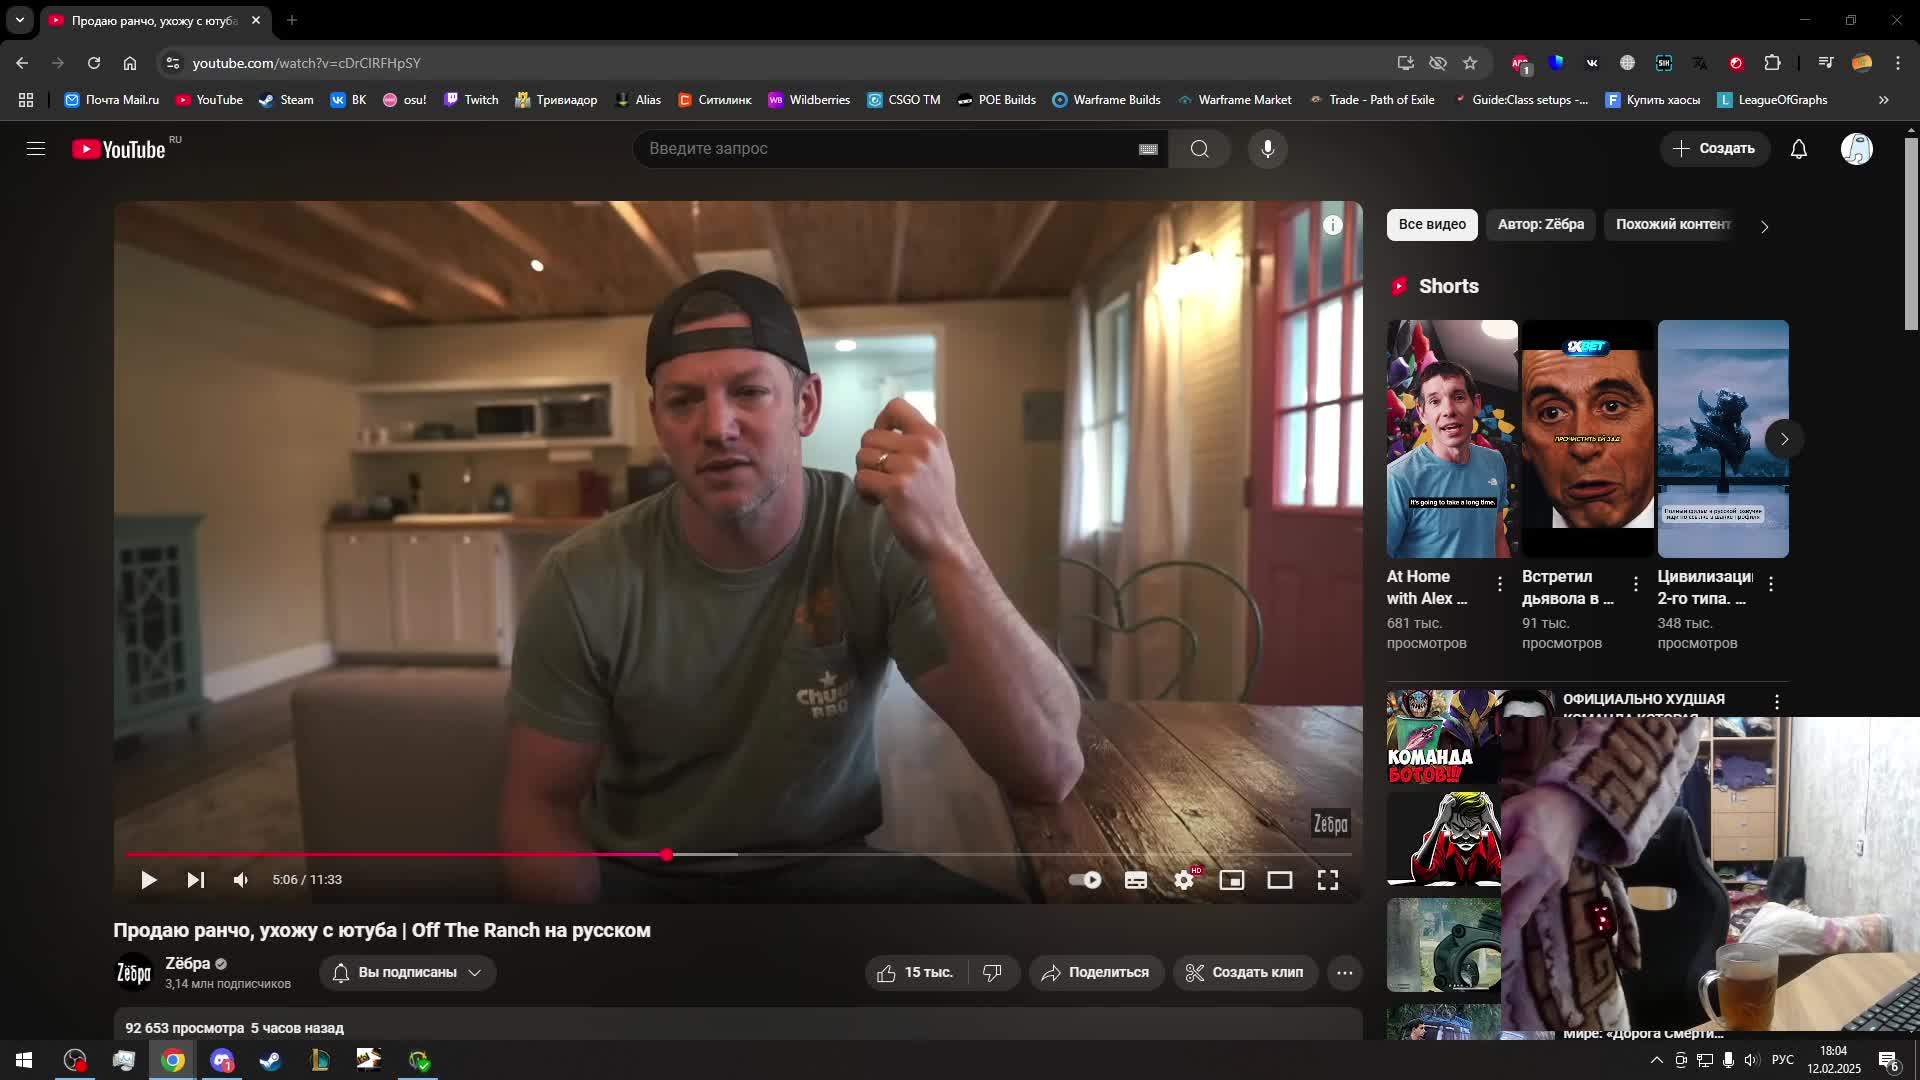
Task: Open more actions three-dot menu under video
Action: [1345, 973]
